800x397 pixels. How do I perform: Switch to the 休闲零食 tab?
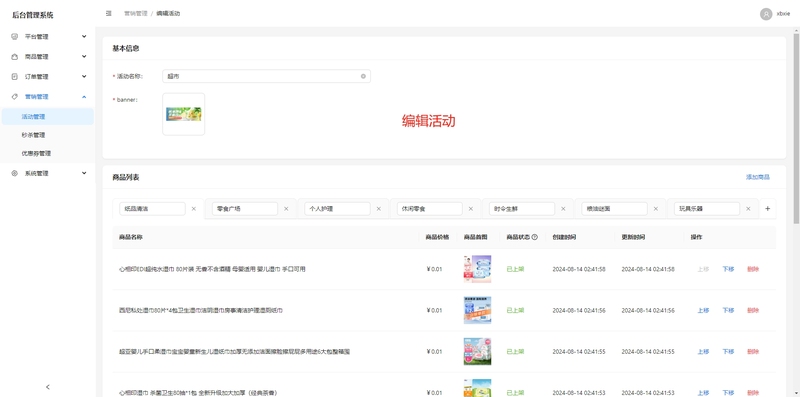click(x=430, y=209)
